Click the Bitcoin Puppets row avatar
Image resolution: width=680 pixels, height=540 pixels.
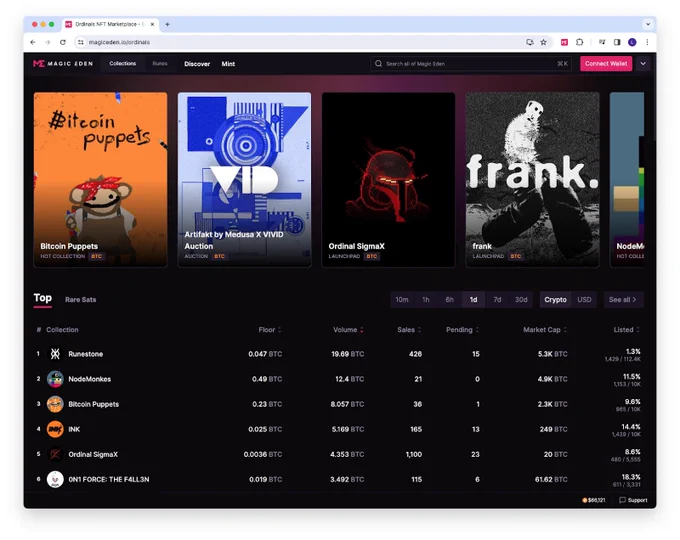tap(55, 404)
